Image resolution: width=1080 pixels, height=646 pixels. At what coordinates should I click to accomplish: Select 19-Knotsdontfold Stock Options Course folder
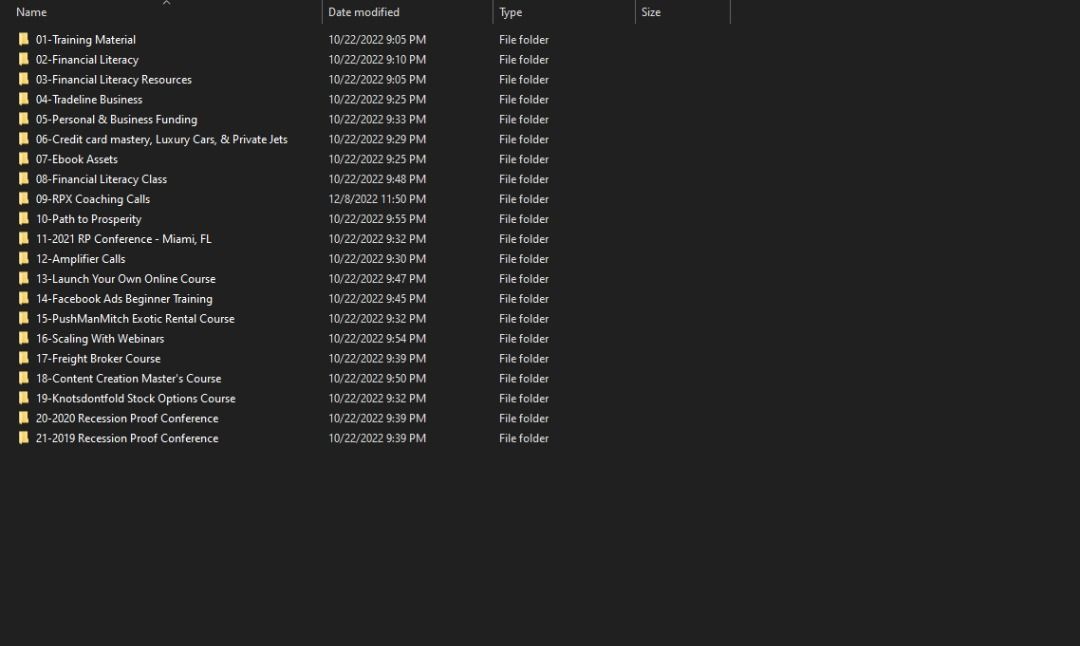coord(135,398)
